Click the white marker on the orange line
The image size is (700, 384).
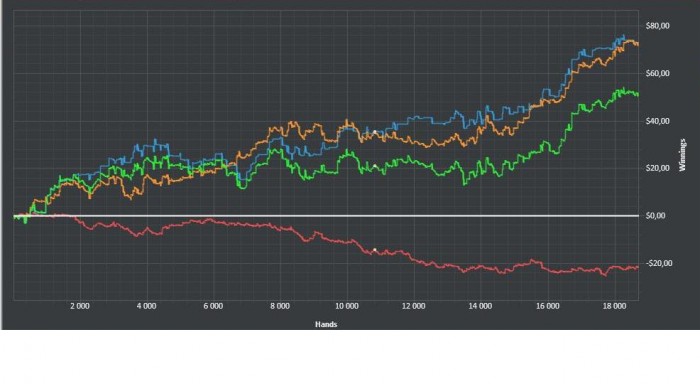tap(375, 132)
